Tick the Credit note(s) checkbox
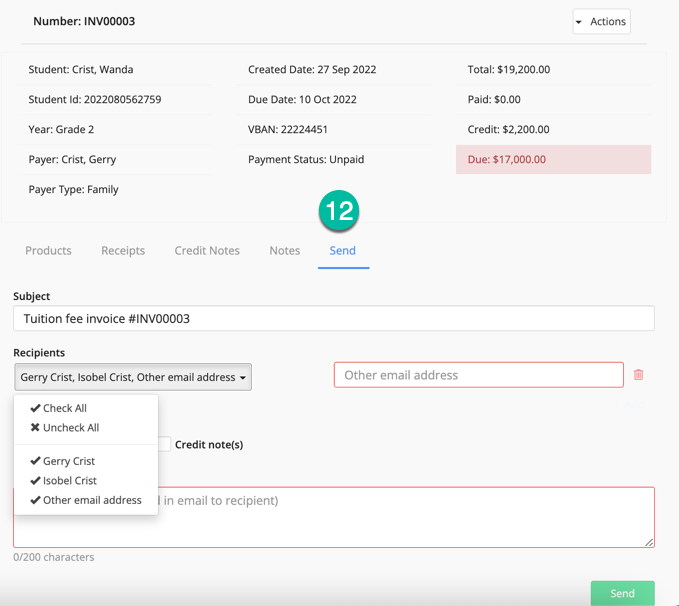 click(x=165, y=444)
